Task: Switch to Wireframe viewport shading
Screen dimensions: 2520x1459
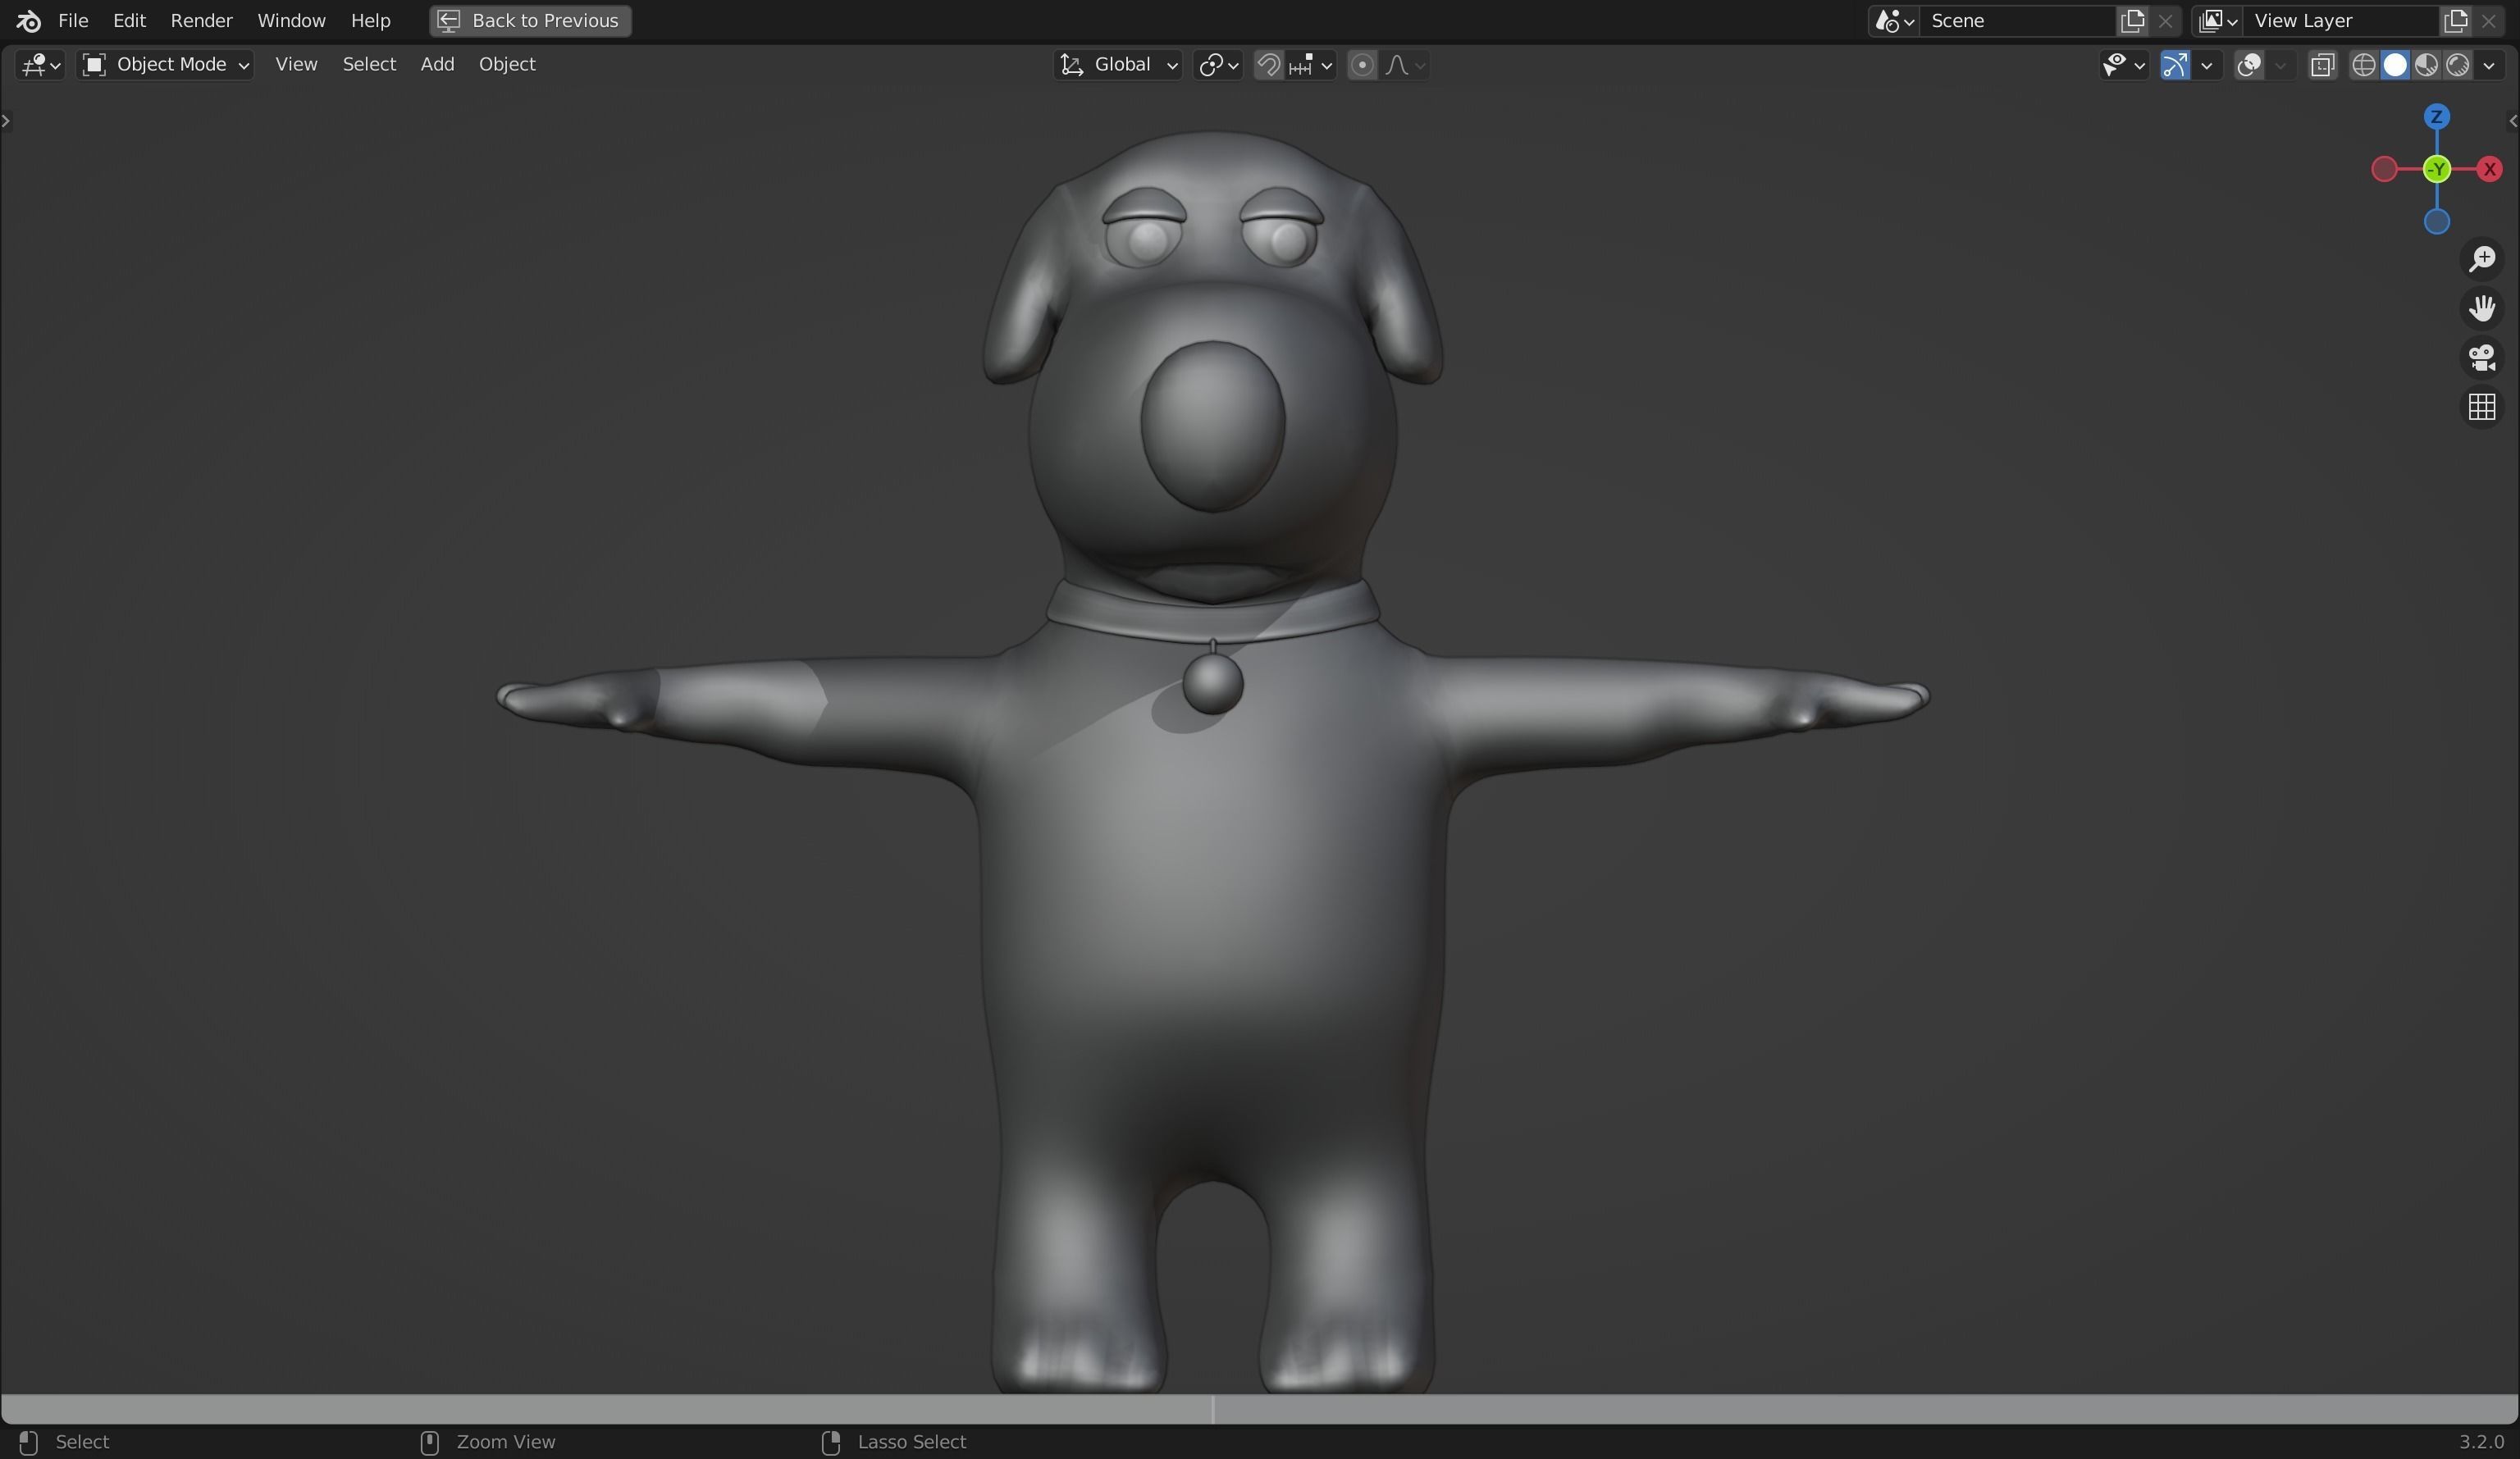Action: [x=2364, y=65]
